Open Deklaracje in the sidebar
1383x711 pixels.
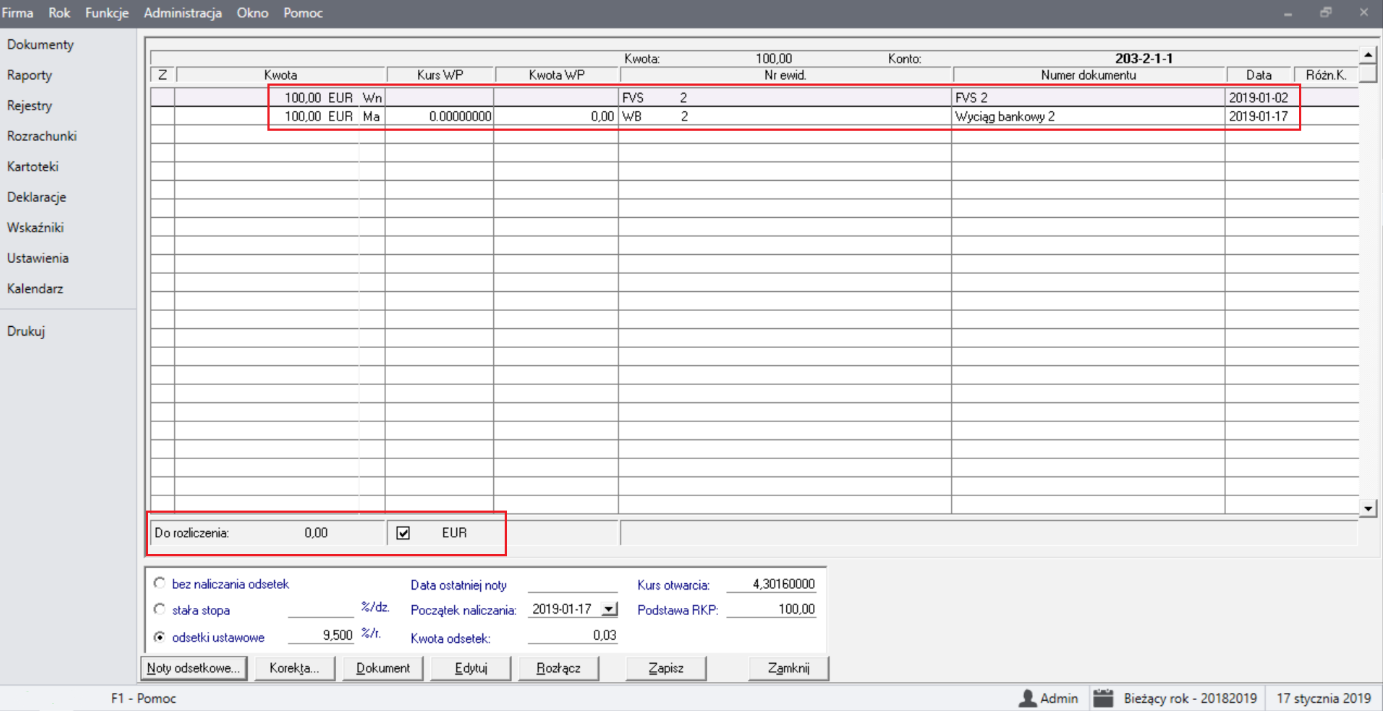coord(36,197)
